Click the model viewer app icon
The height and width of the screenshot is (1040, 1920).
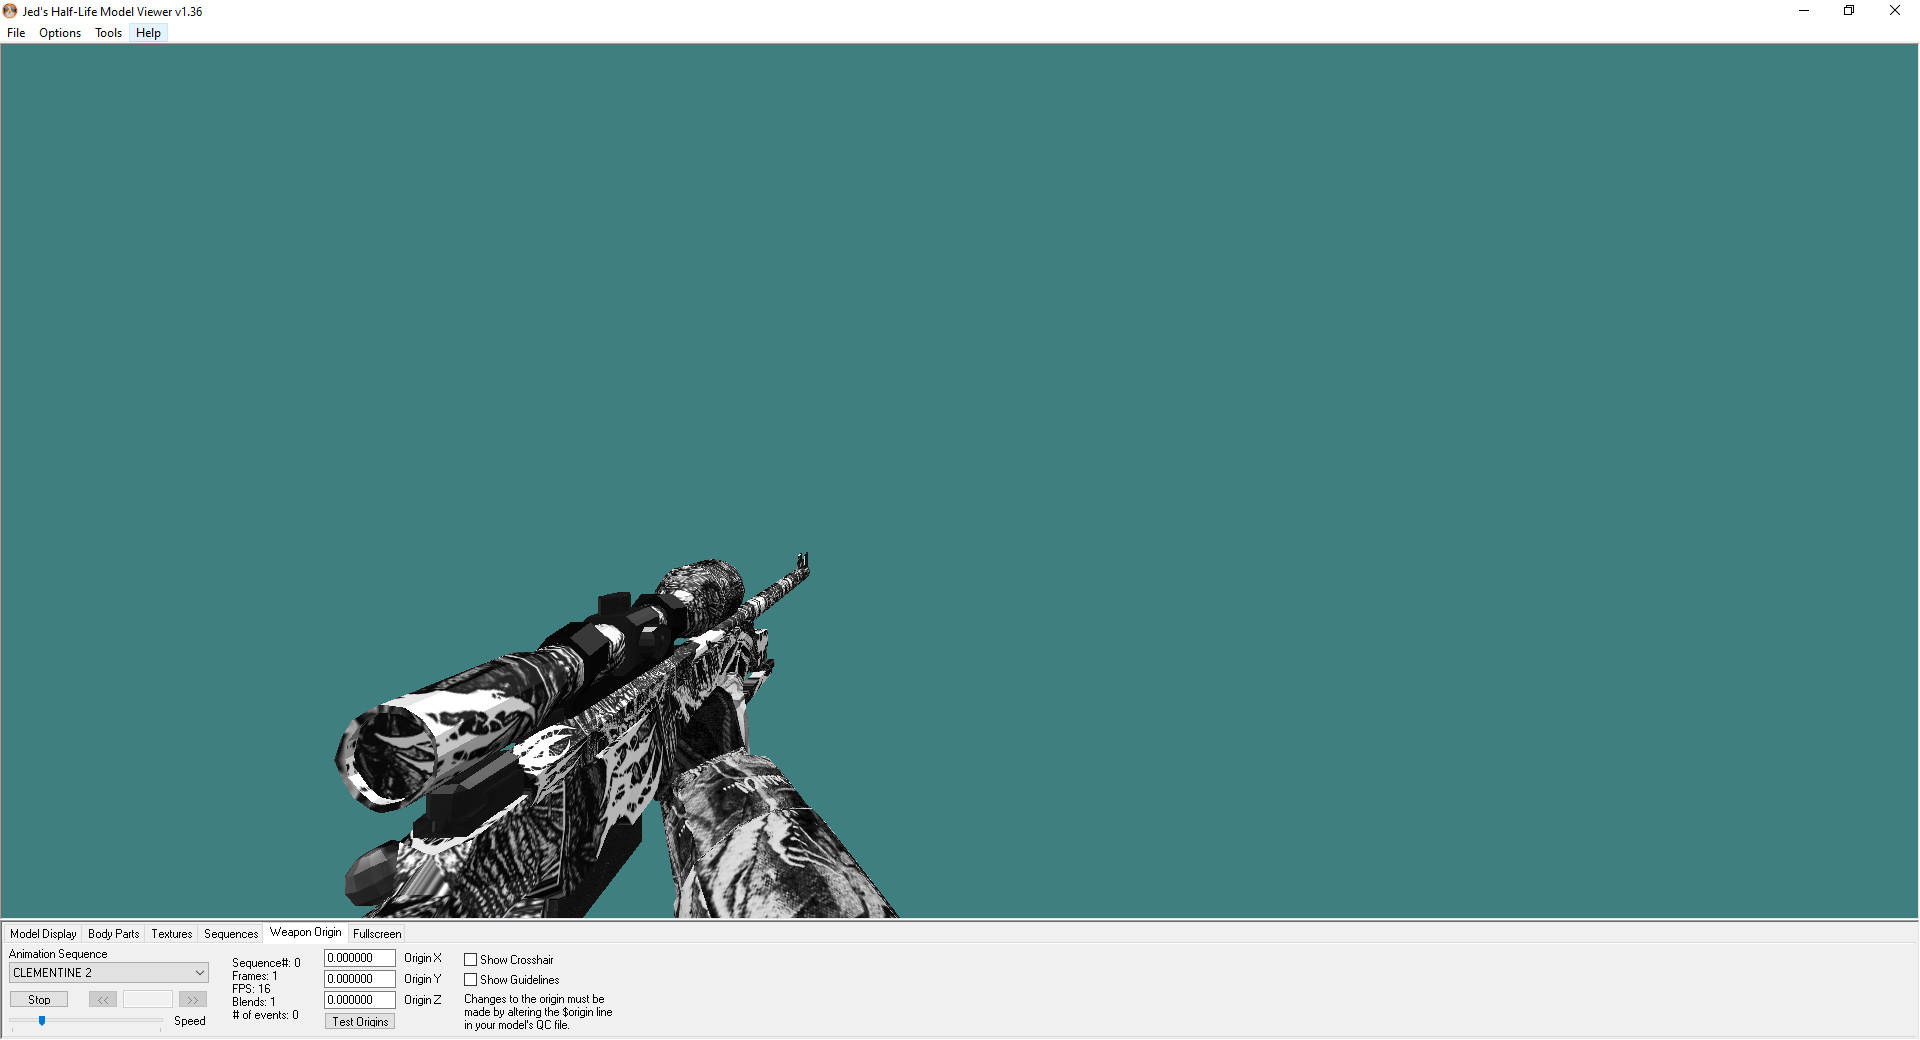(10, 11)
